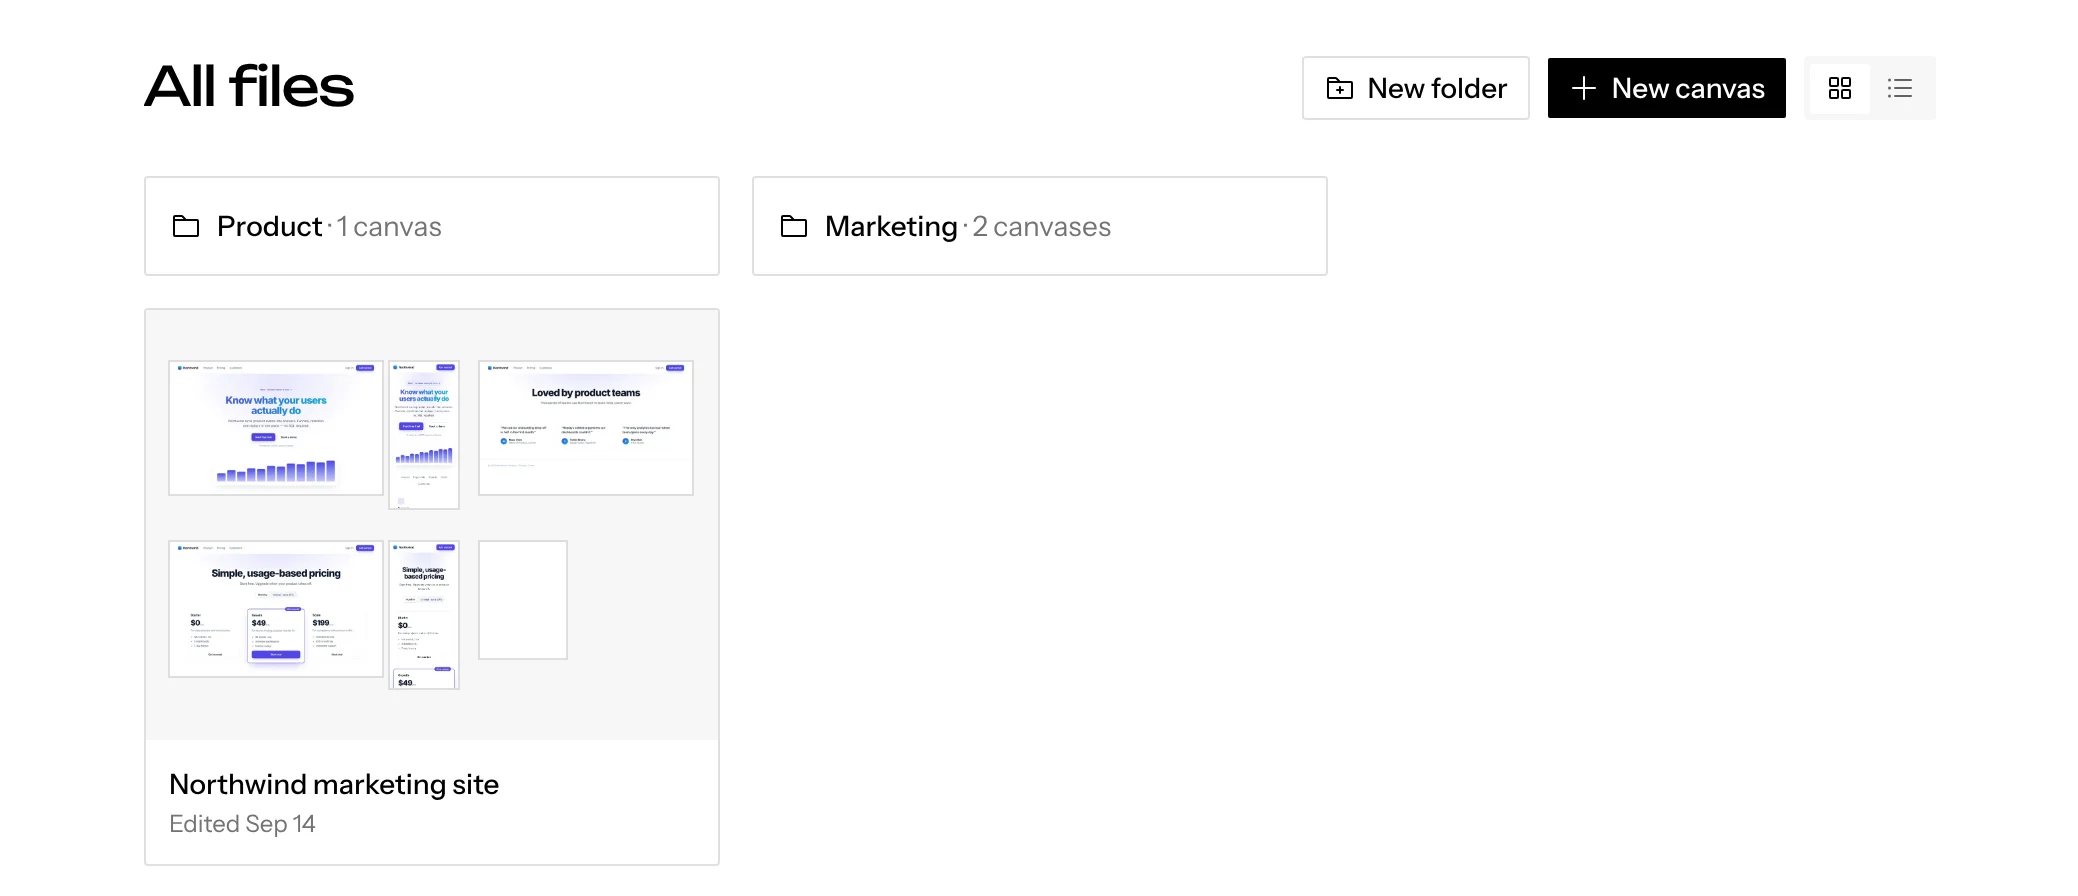Select the 'Know what your users actually do' desktop frame
2078x896 pixels.
click(276, 428)
